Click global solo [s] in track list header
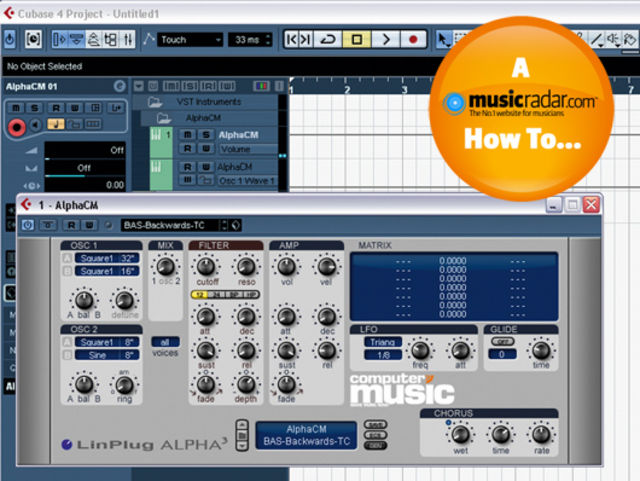Screen dimensions: 640x481 click(x=190, y=86)
